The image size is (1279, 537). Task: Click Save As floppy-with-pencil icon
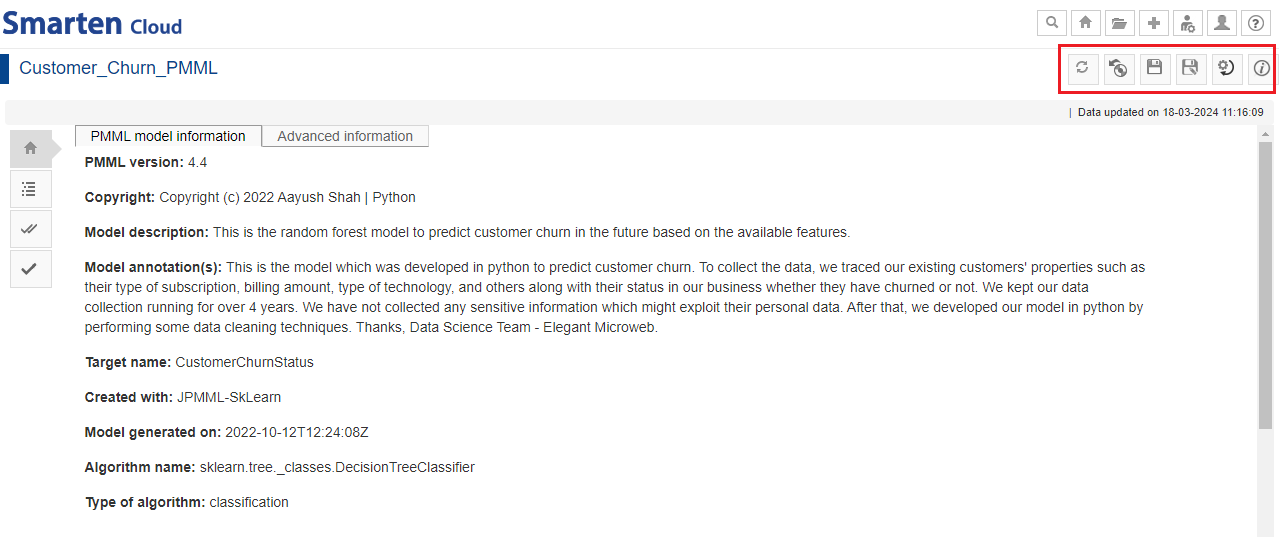tap(1190, 68)
